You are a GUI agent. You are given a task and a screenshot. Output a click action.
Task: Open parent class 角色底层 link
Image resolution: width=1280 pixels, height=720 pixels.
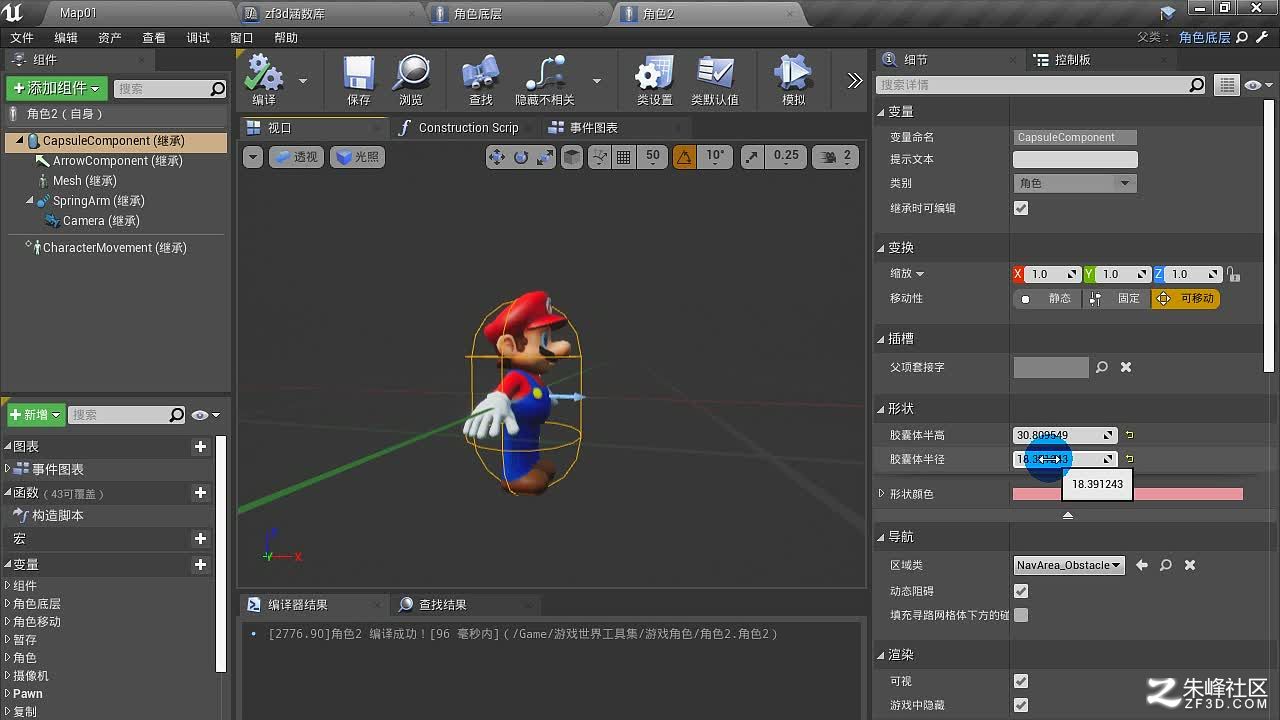(x=1204, y=38)
